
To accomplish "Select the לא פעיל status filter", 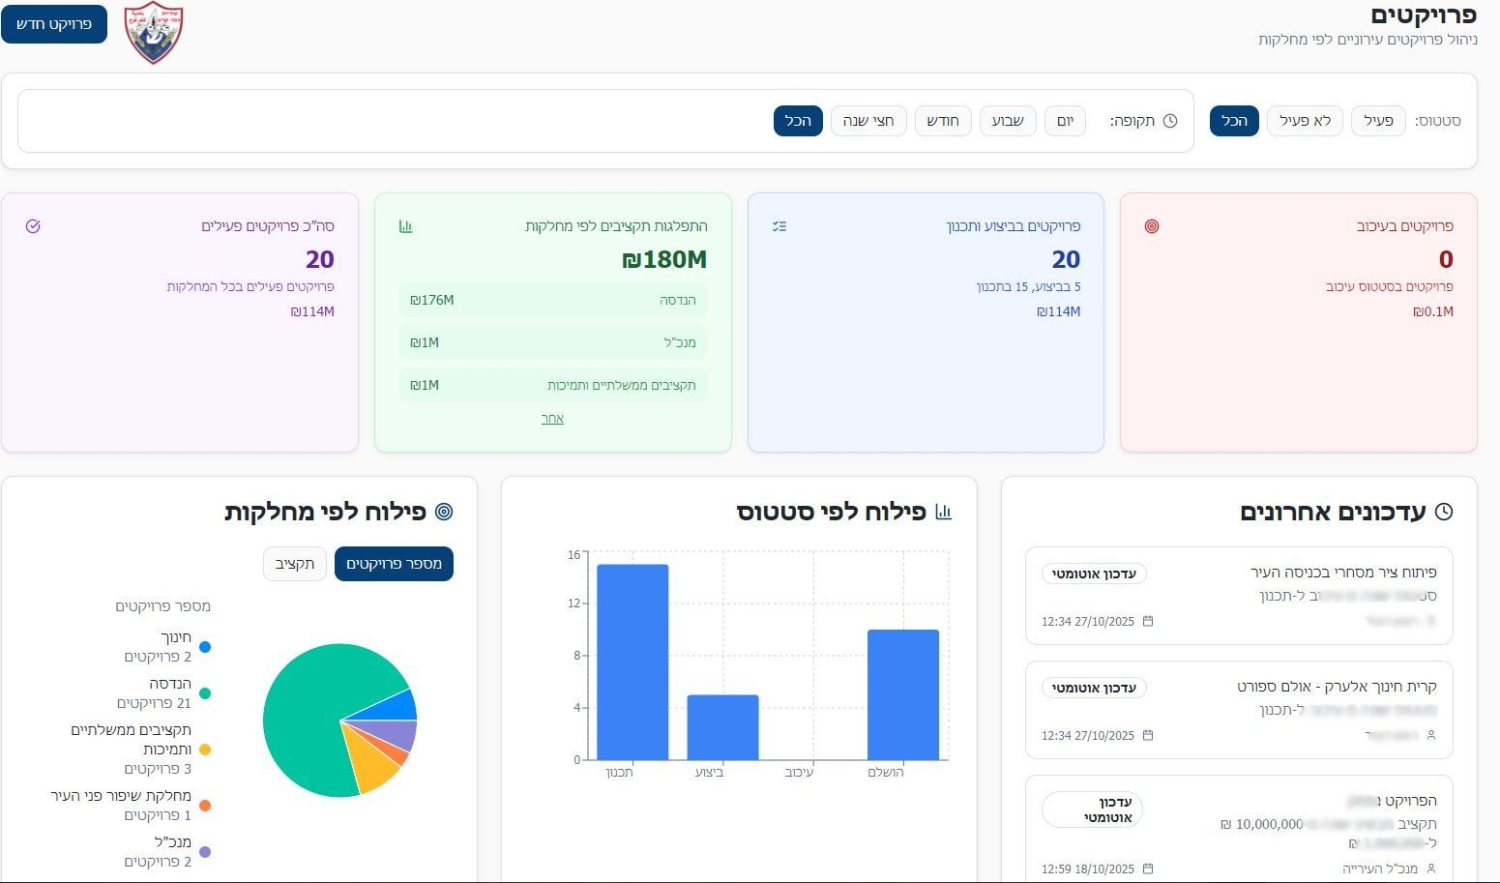I will pyautogui.click(x=1305, y=121).
